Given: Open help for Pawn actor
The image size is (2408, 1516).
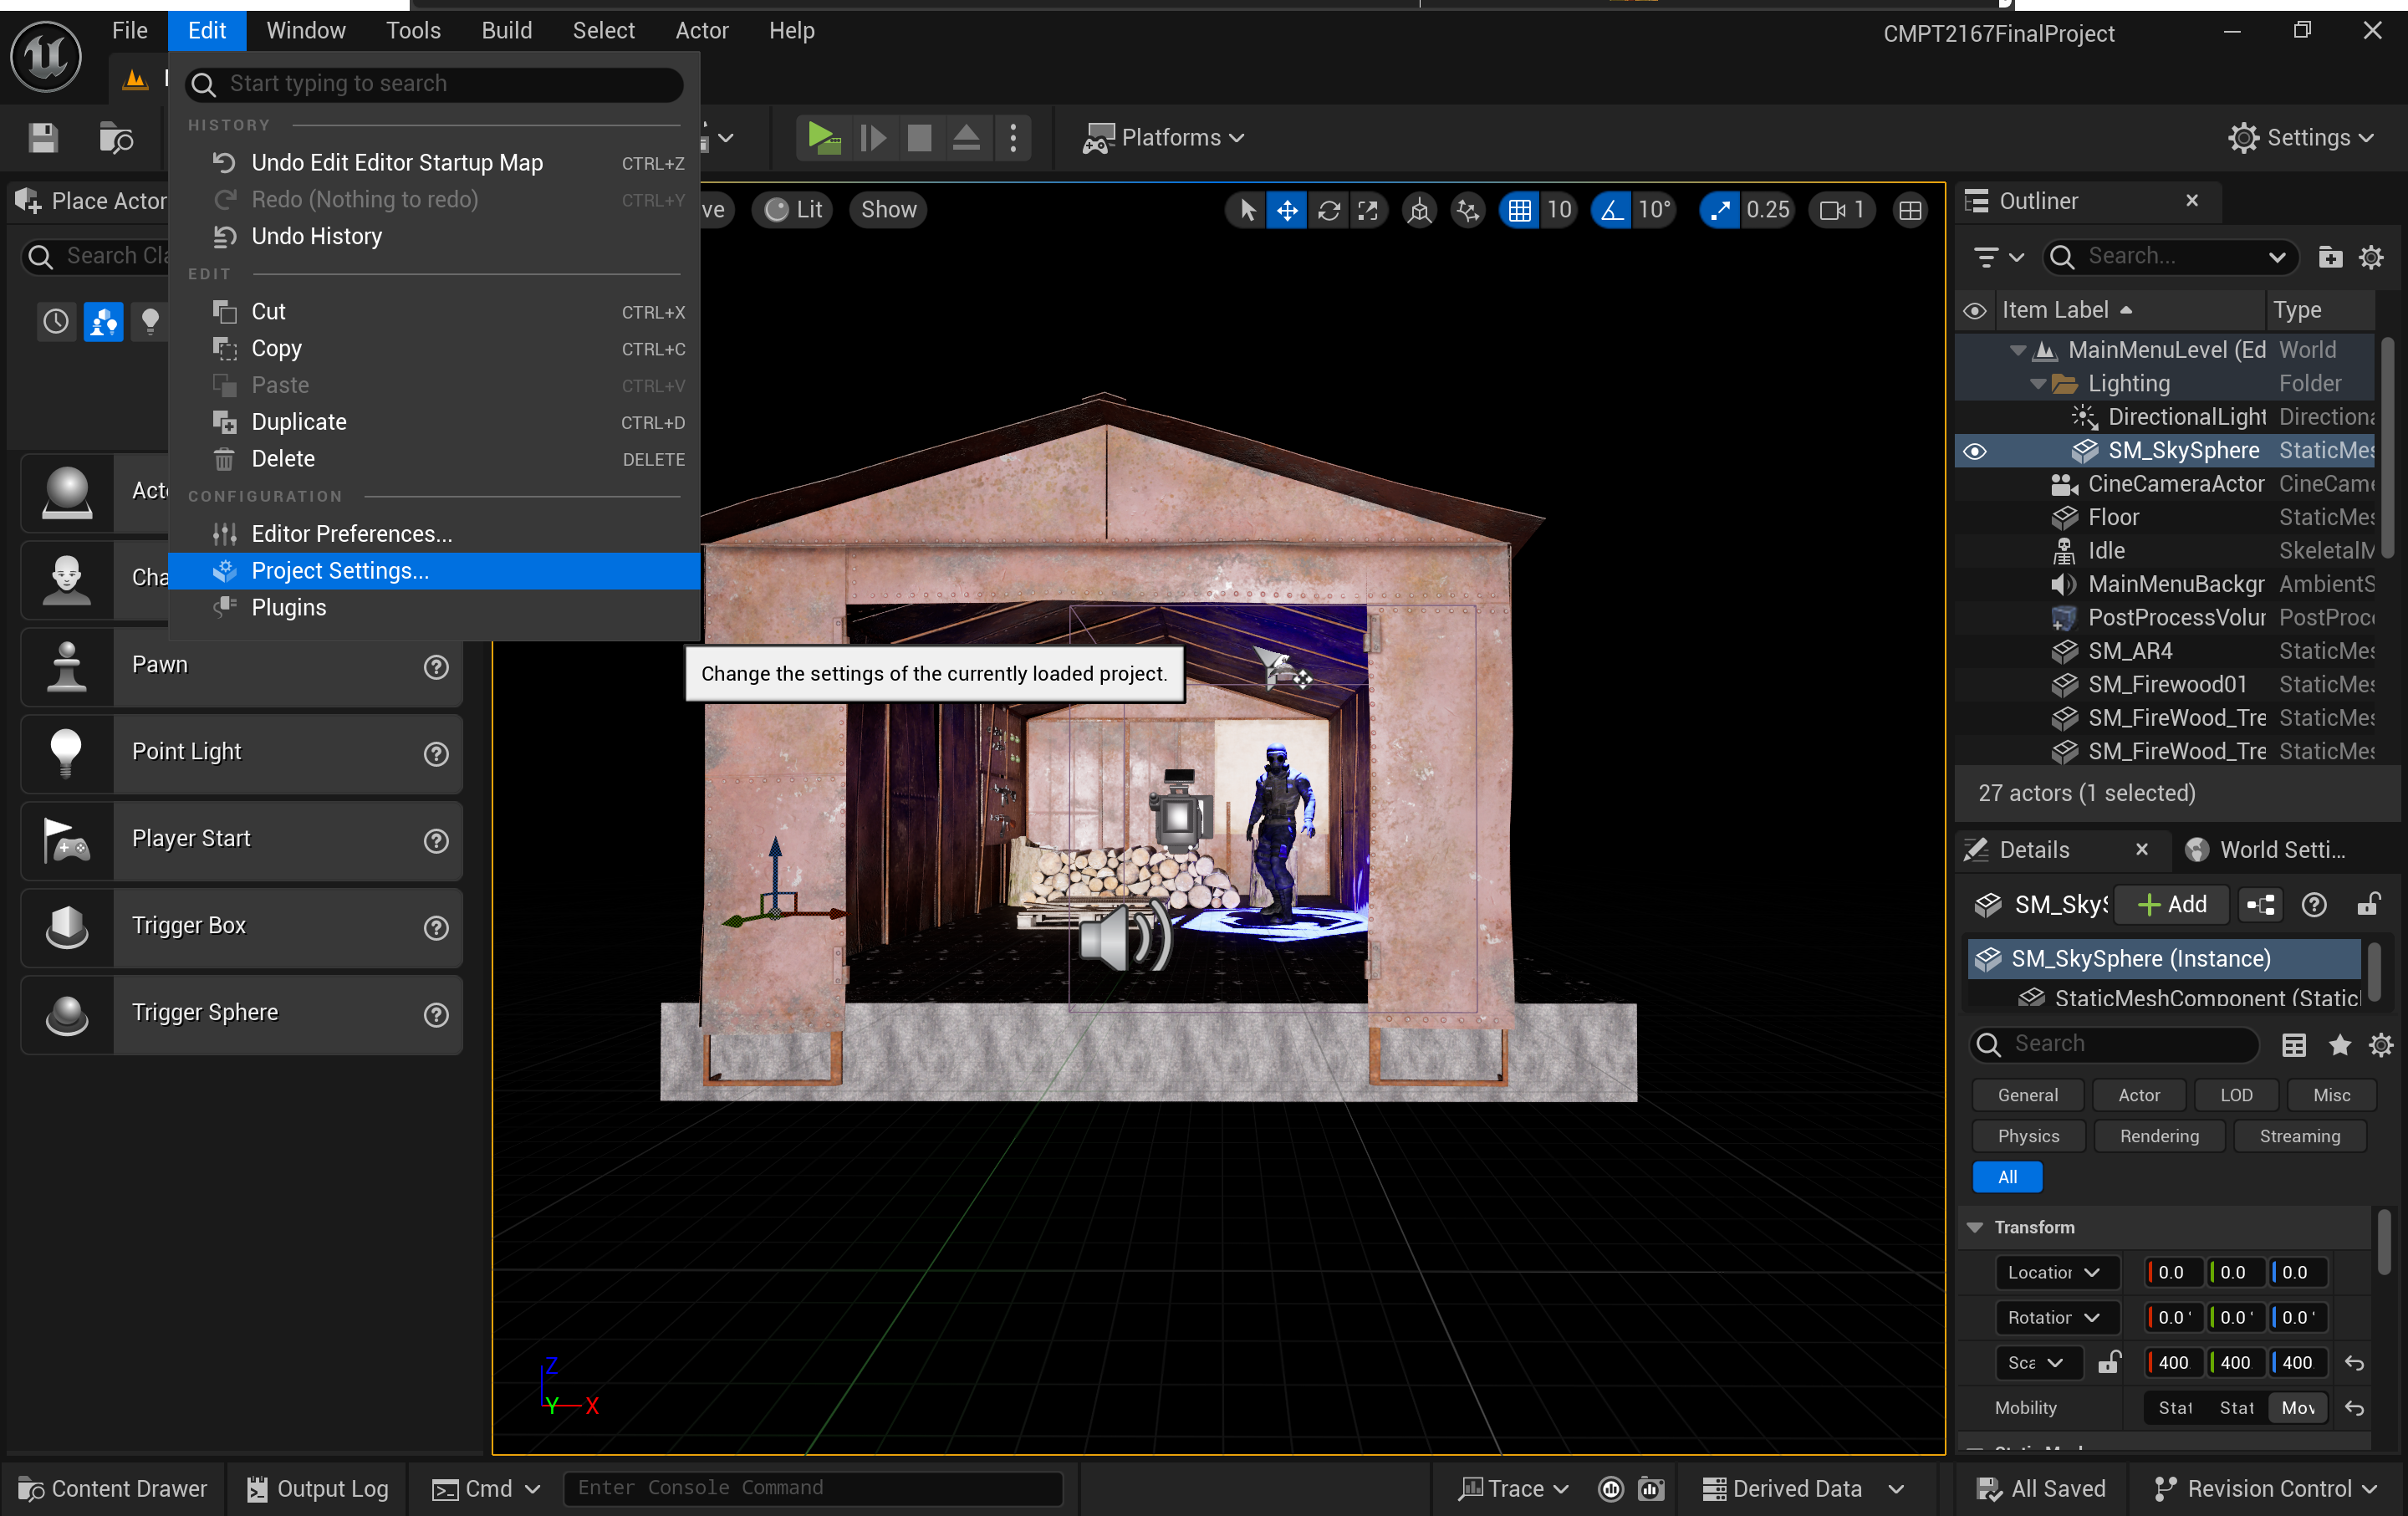Looking at the screenshot, I should [x=436, y=666].
